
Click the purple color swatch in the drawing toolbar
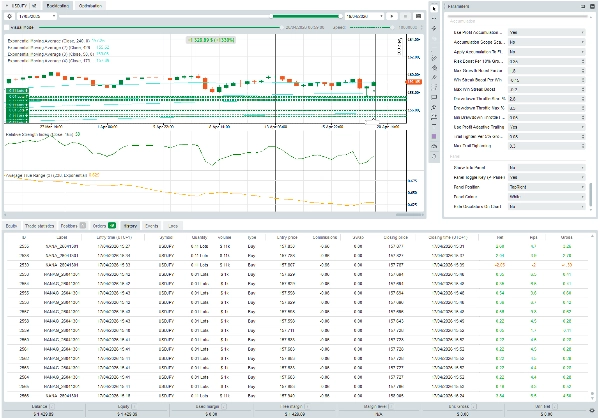coord(434,136)
